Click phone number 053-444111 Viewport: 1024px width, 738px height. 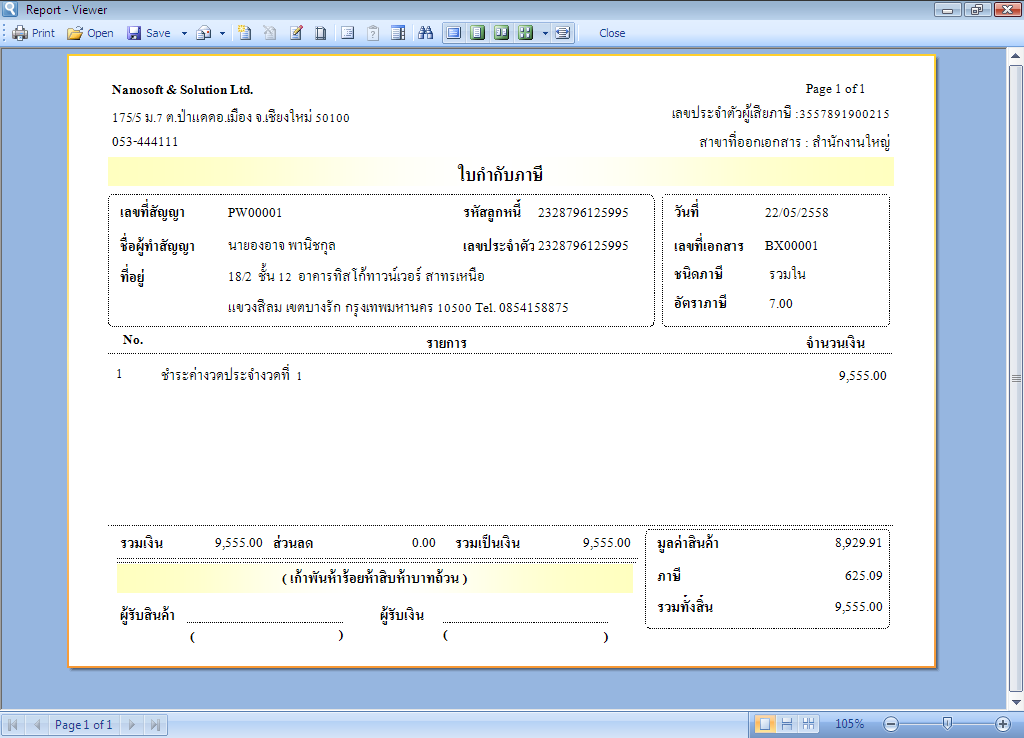[145, 142]
